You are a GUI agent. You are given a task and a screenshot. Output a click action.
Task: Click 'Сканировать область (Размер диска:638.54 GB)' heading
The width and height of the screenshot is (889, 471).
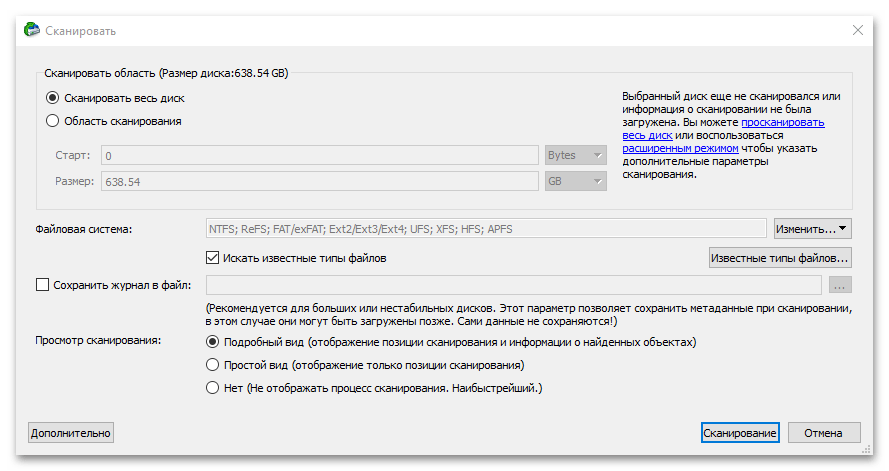166,73
